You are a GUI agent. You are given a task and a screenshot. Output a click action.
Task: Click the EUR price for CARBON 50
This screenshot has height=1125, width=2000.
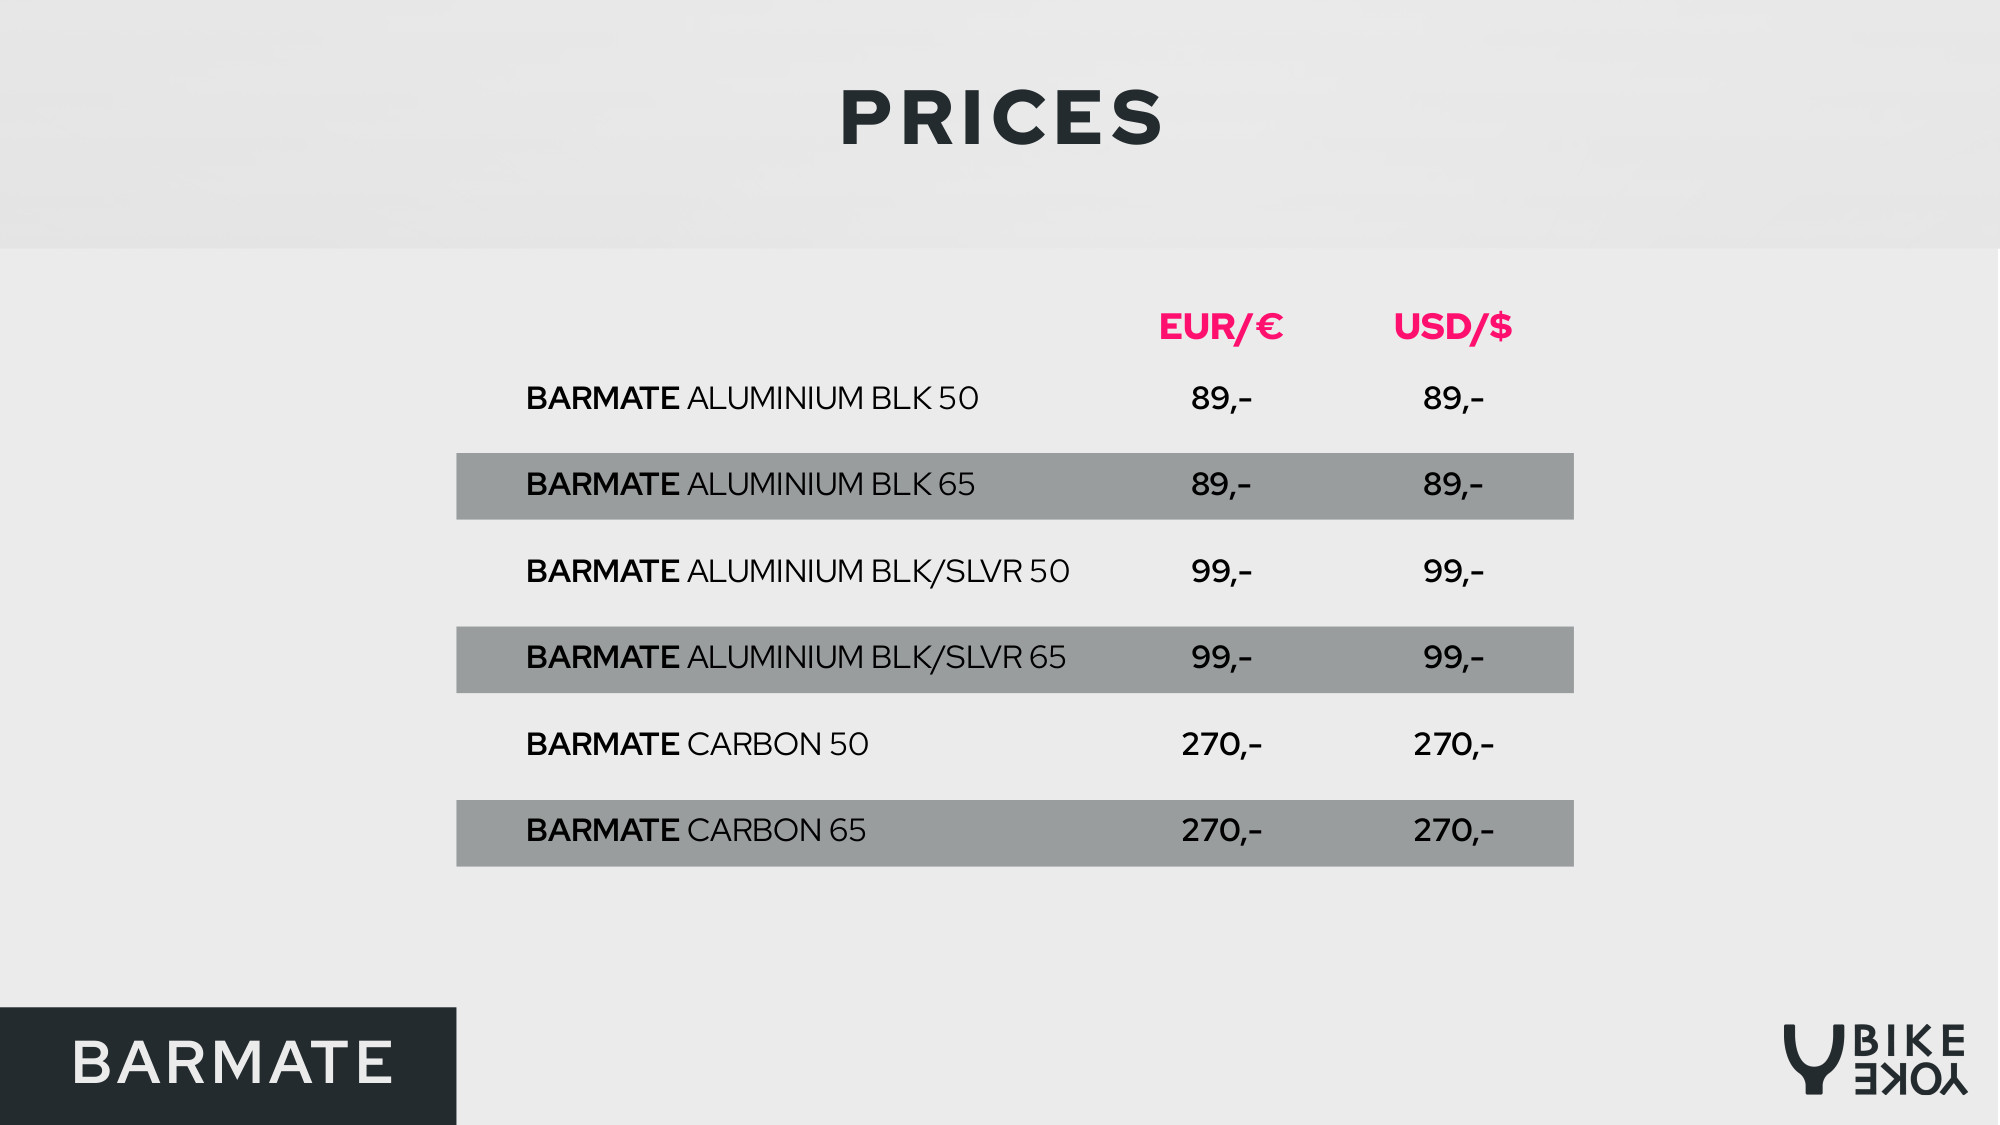(1221, 745)
